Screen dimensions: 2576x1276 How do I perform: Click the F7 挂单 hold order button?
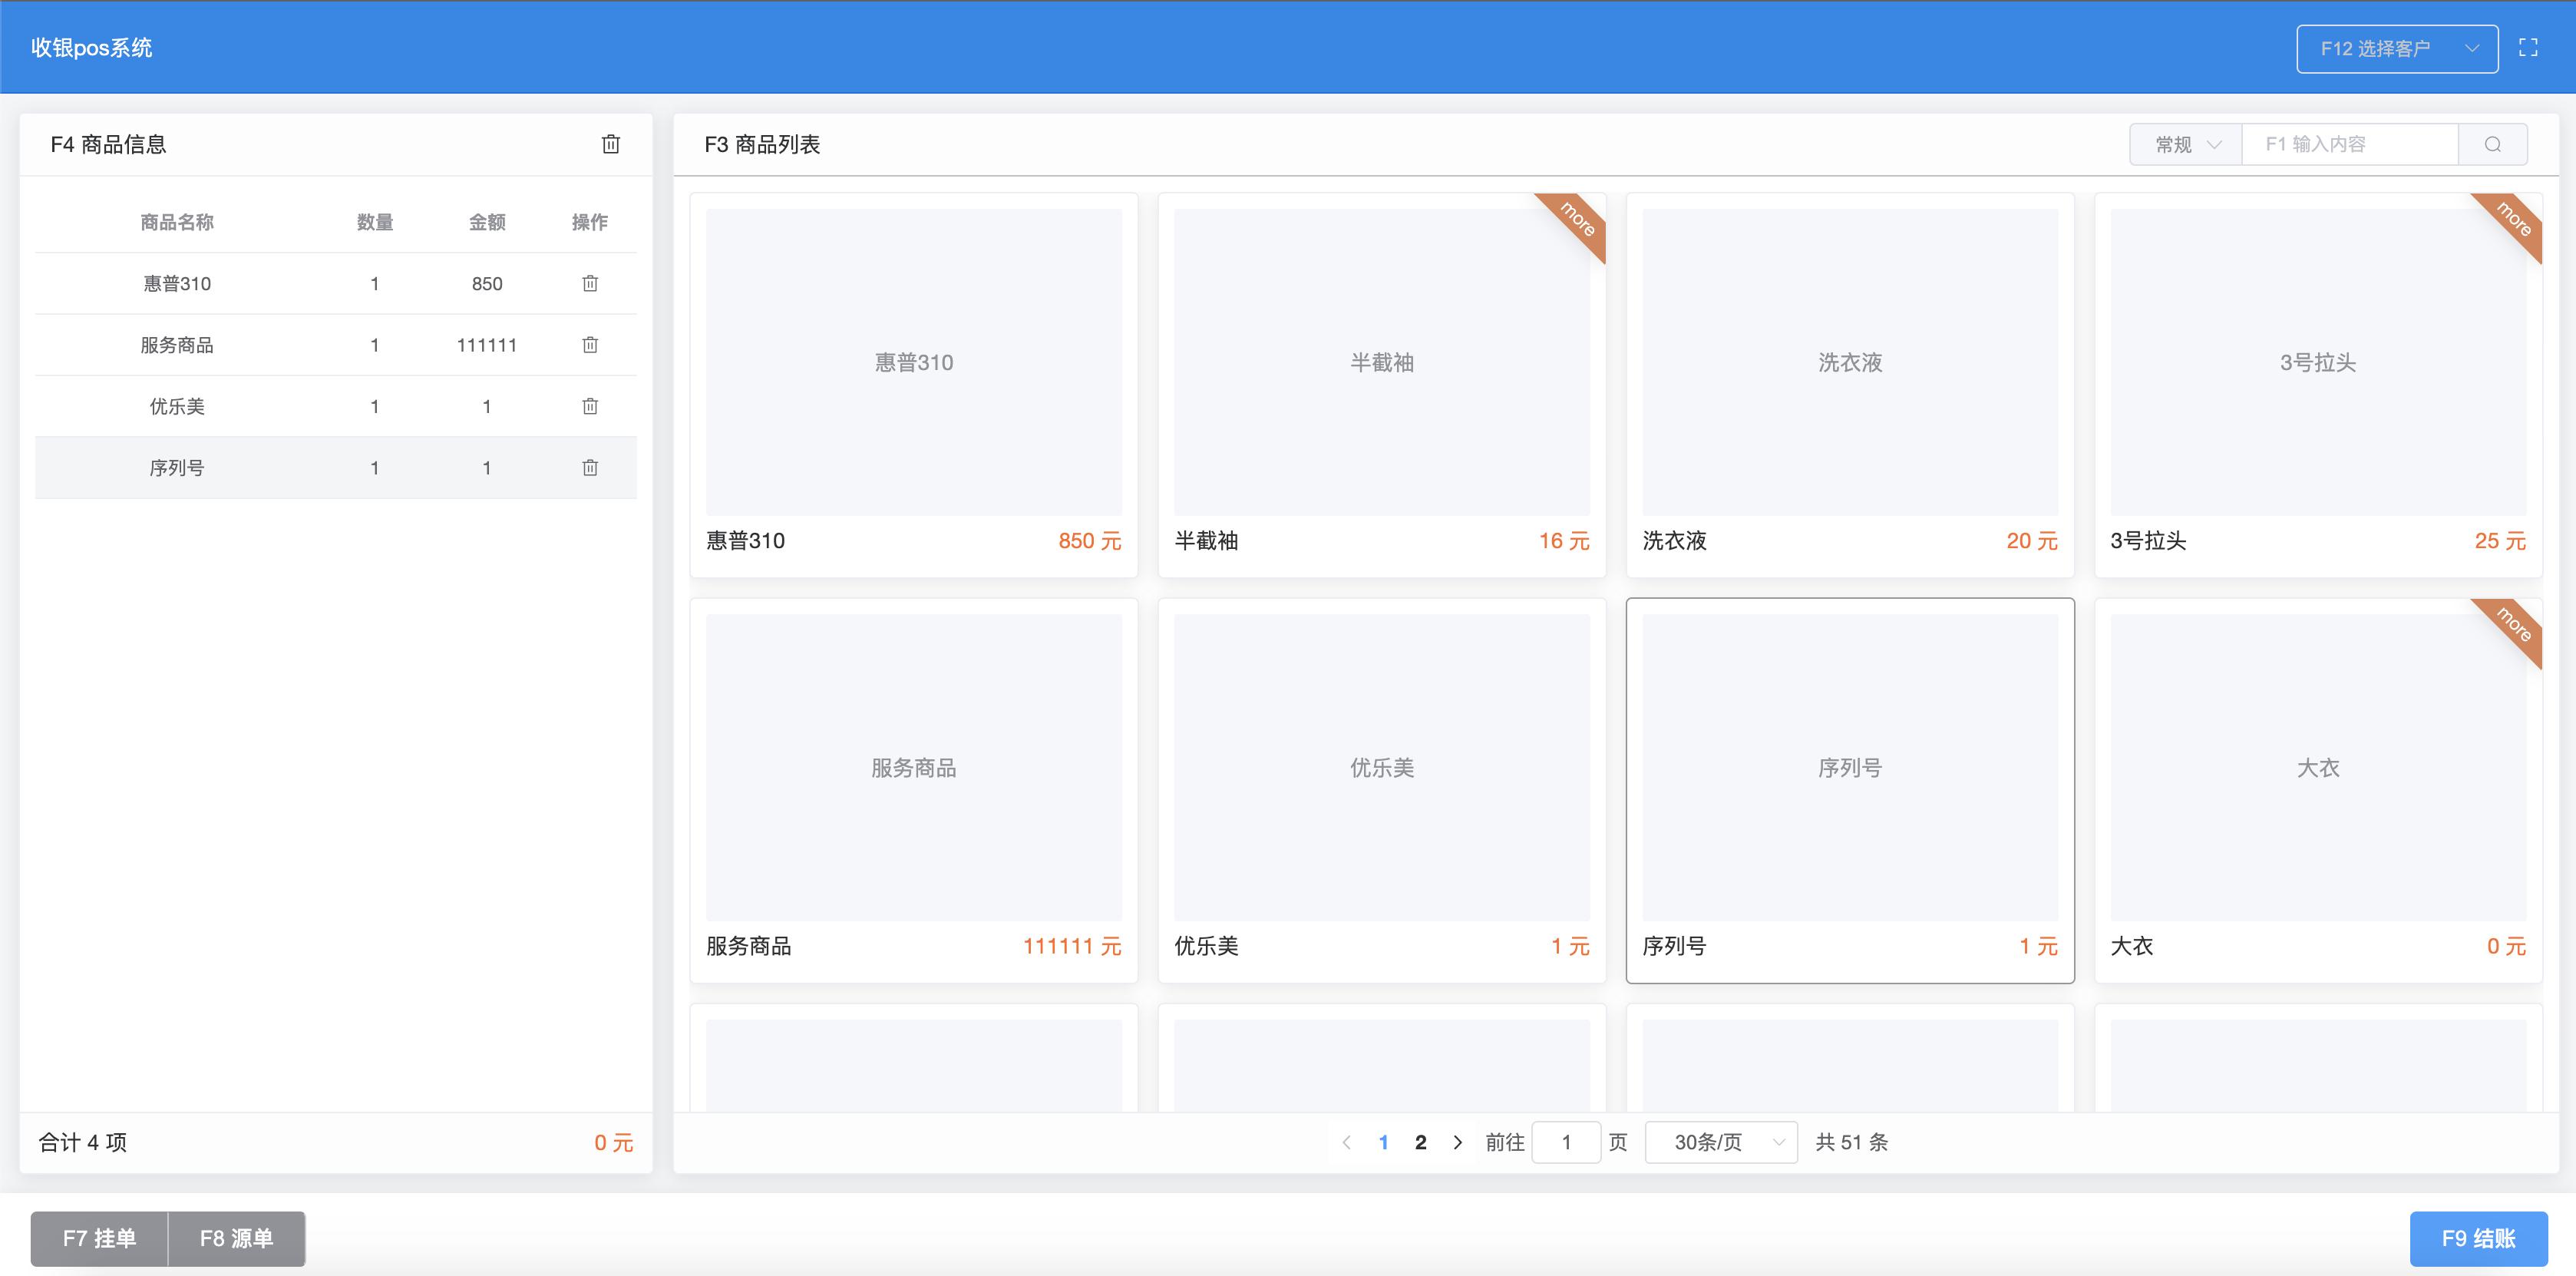click(99, 1238)
